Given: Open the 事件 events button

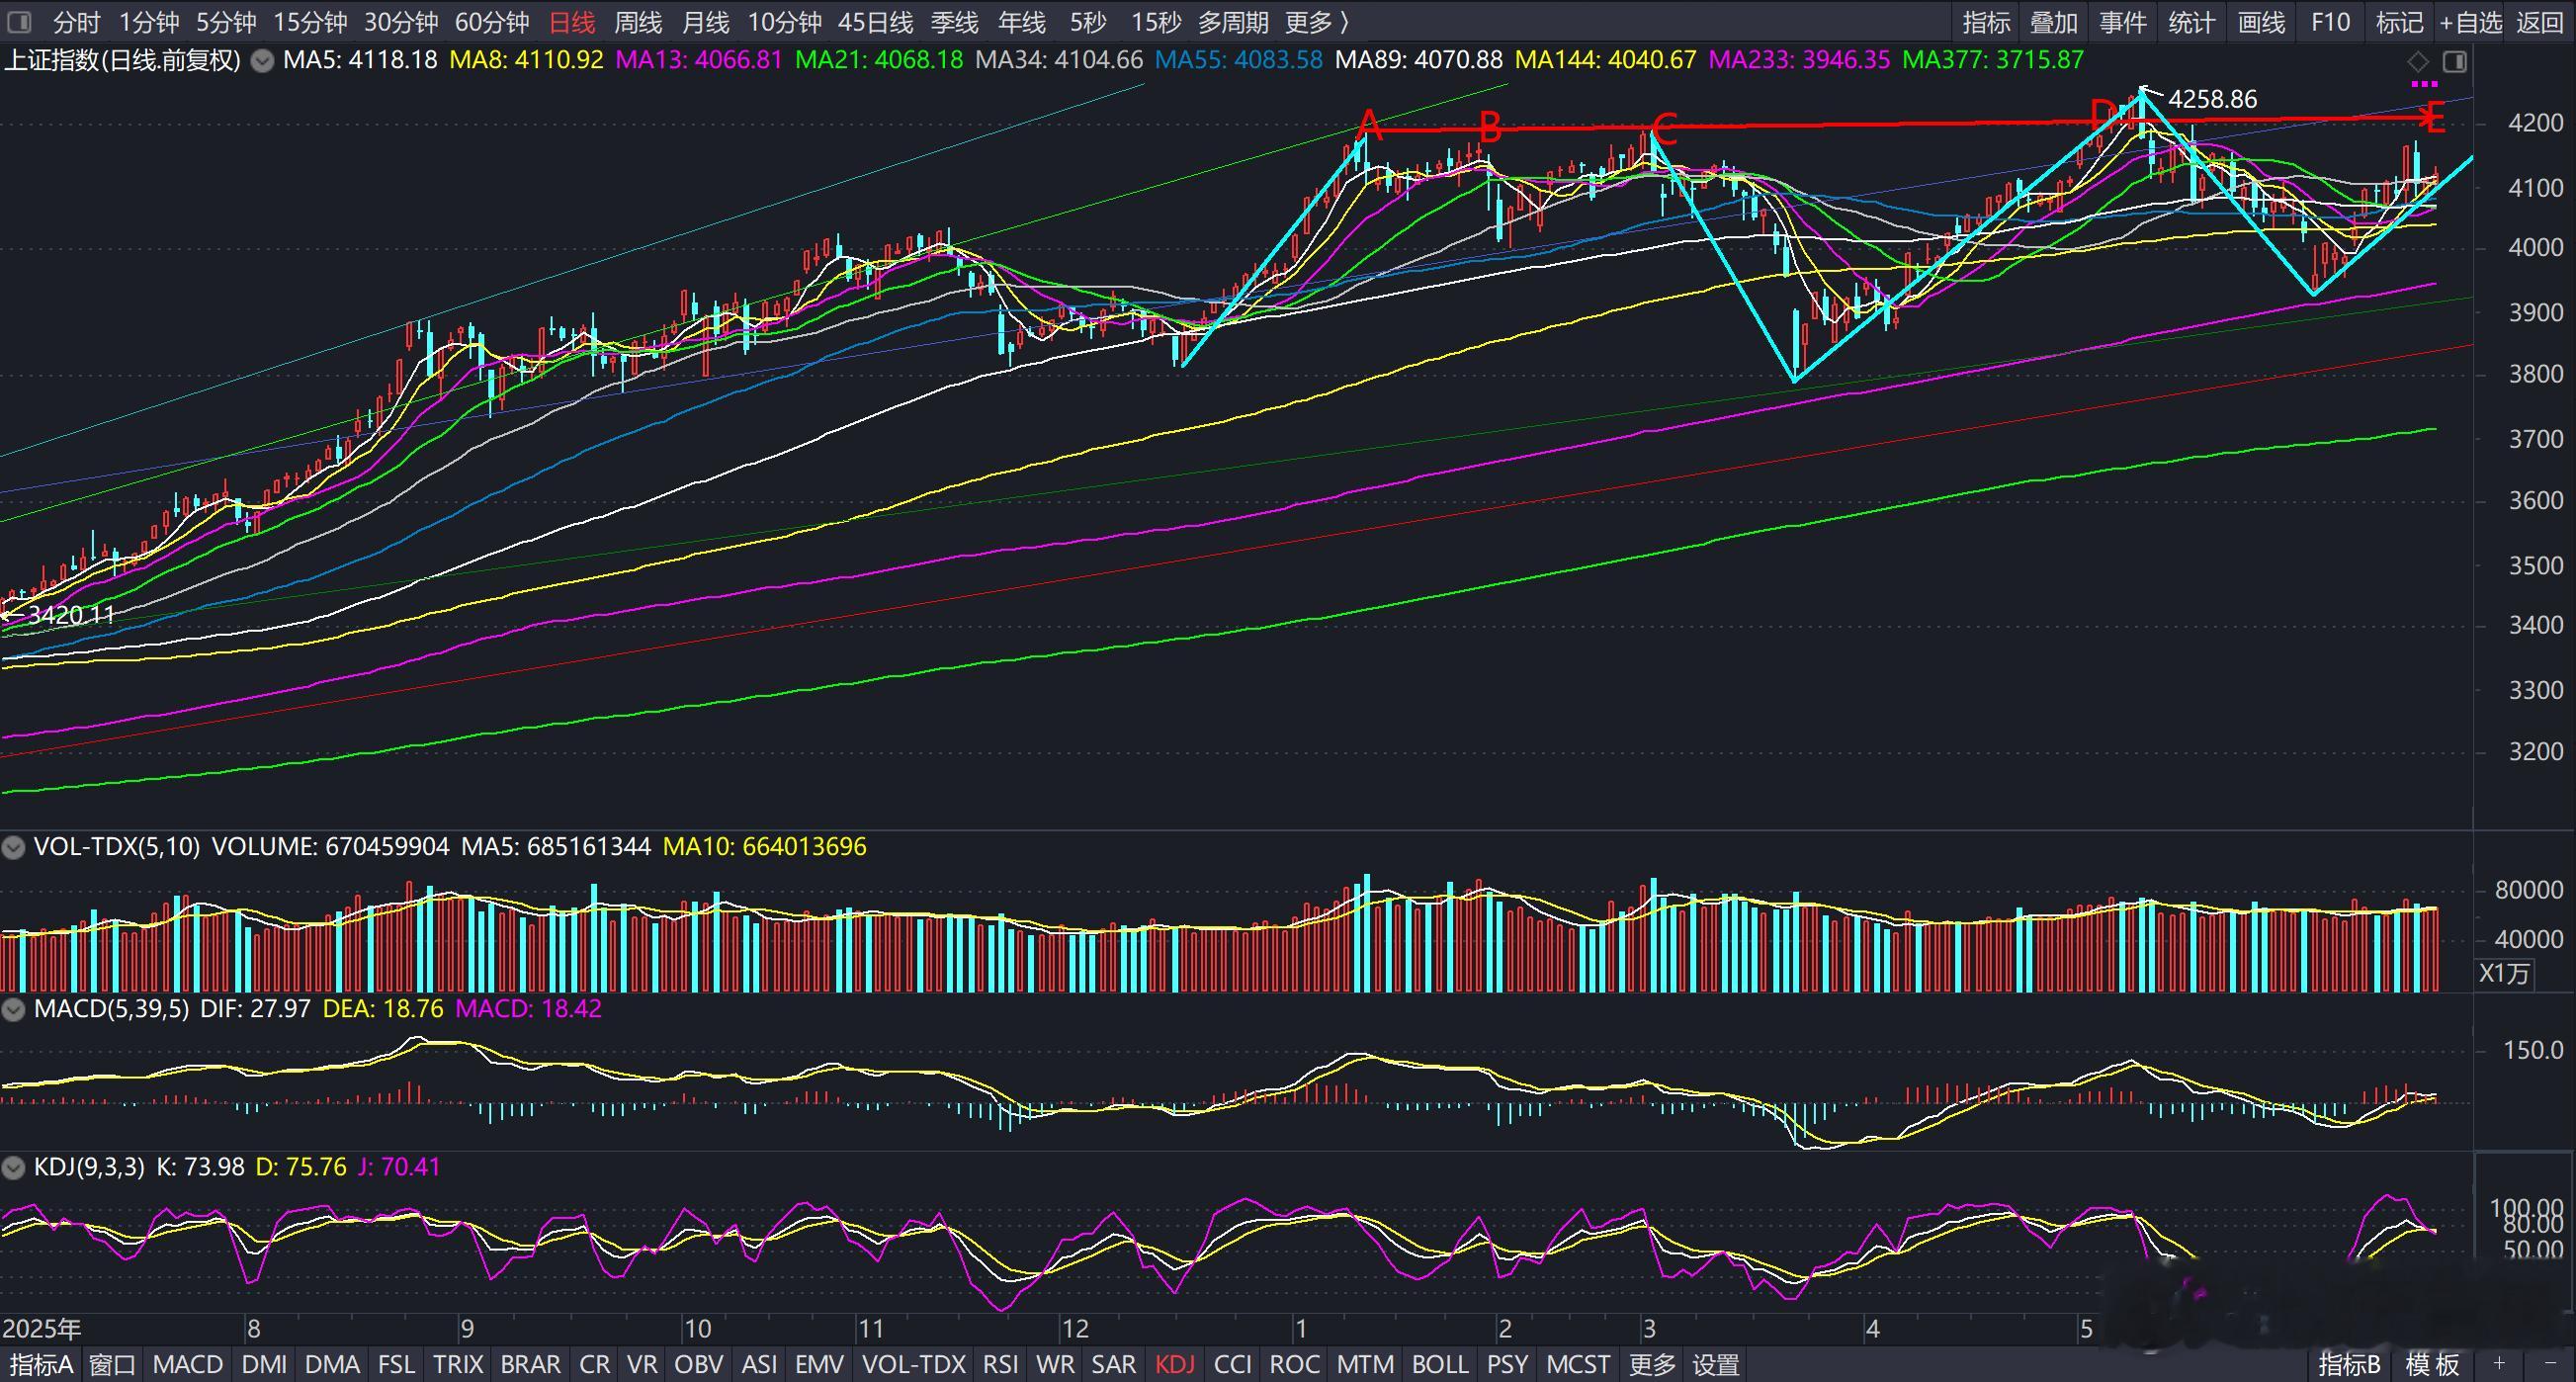Looking at the screenshot, I should point(2123,22).
